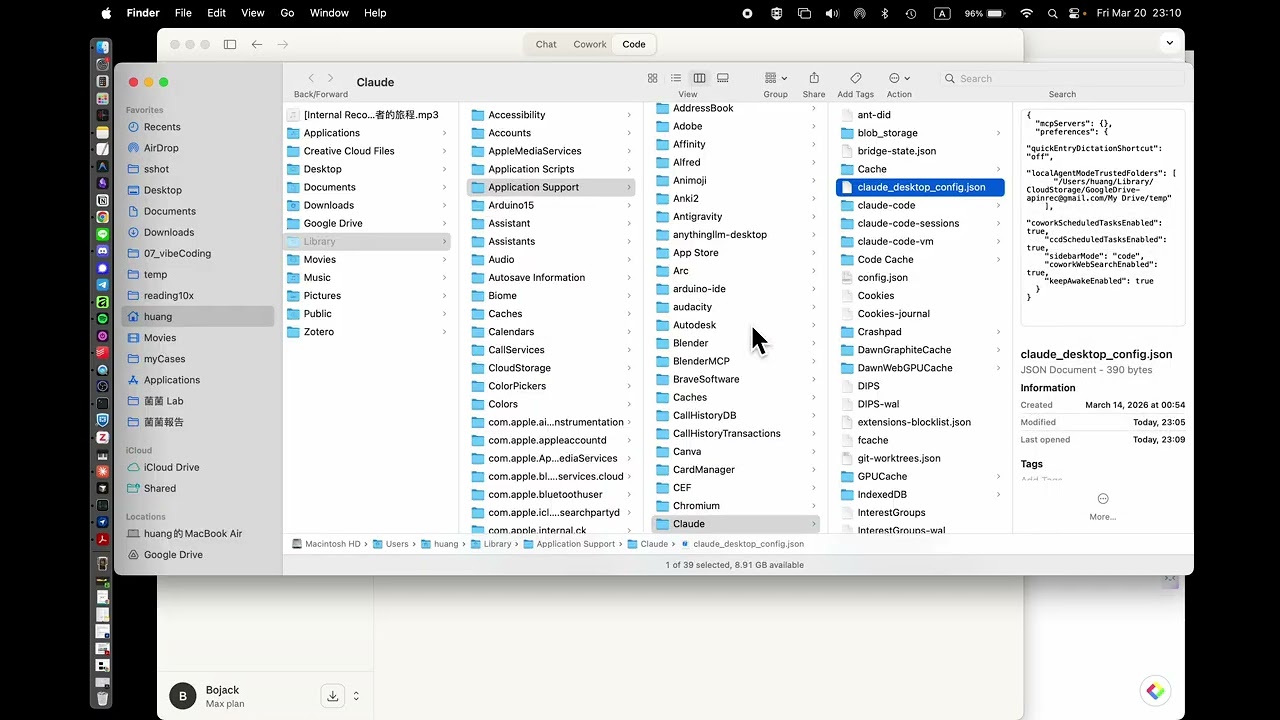Select myCases sidebar folder
Image resolution: width=1280 pixels, height=720 pixels.
164,359
